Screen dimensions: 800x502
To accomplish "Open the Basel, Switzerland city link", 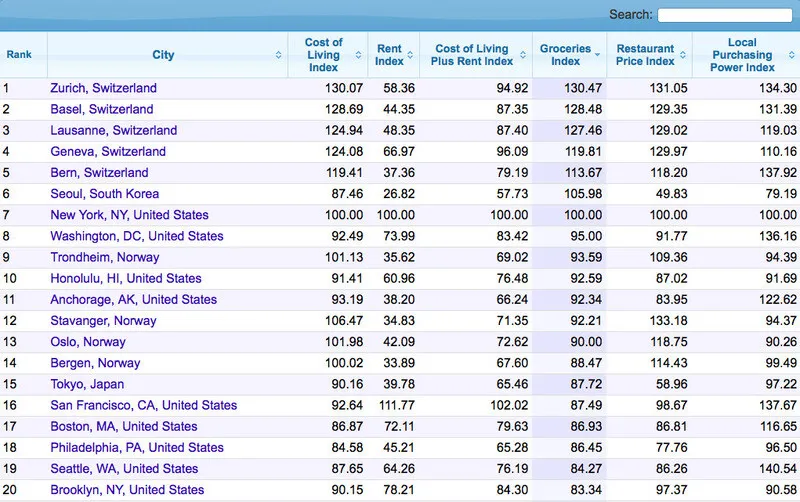I will 101,109.
